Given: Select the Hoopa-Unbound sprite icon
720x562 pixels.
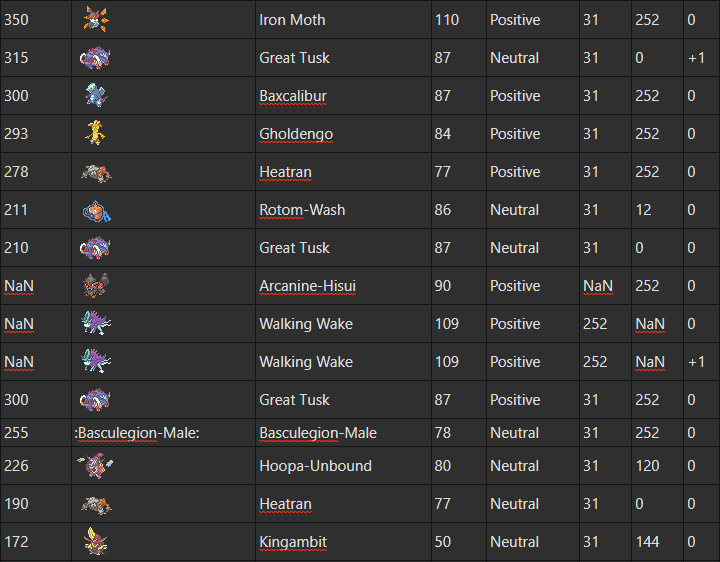Looking at the screenshot, I should [x=96, y=466].
